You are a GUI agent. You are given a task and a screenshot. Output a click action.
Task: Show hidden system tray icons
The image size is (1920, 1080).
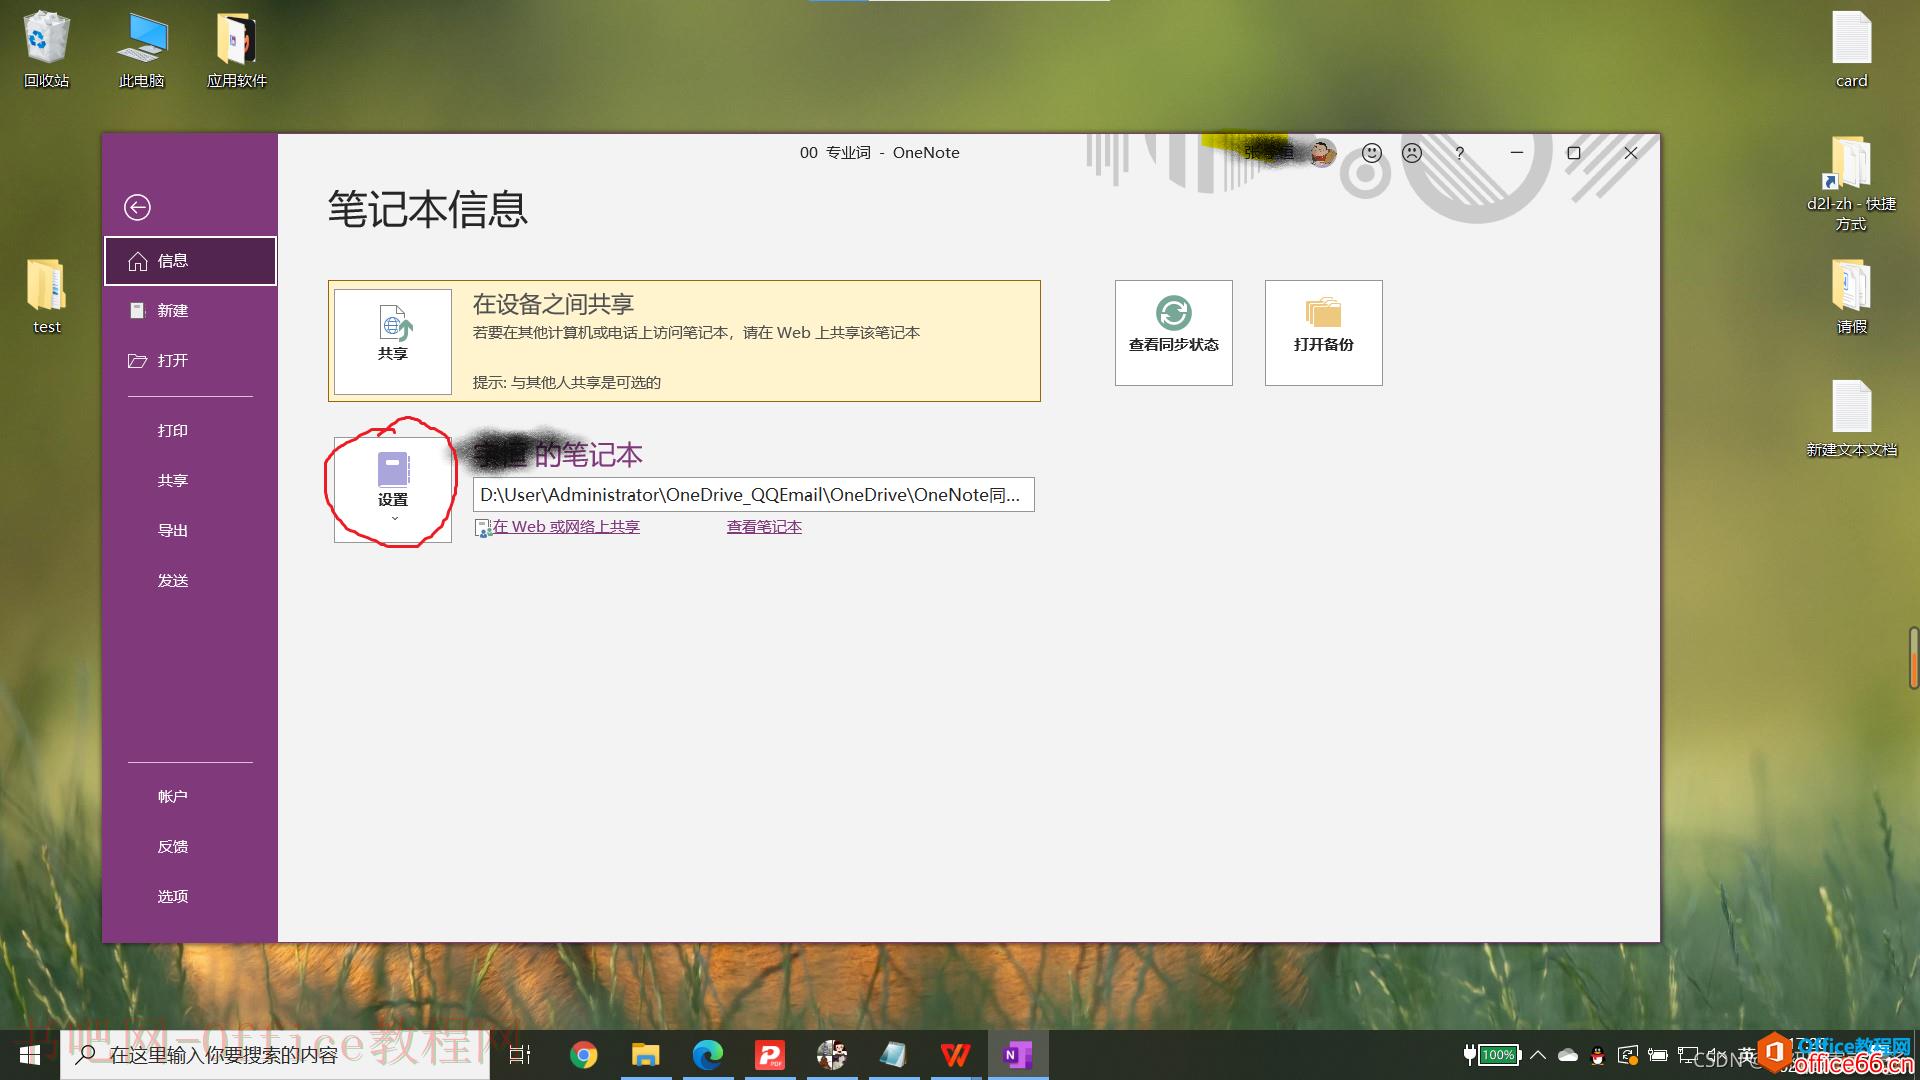(1538, 1055)
